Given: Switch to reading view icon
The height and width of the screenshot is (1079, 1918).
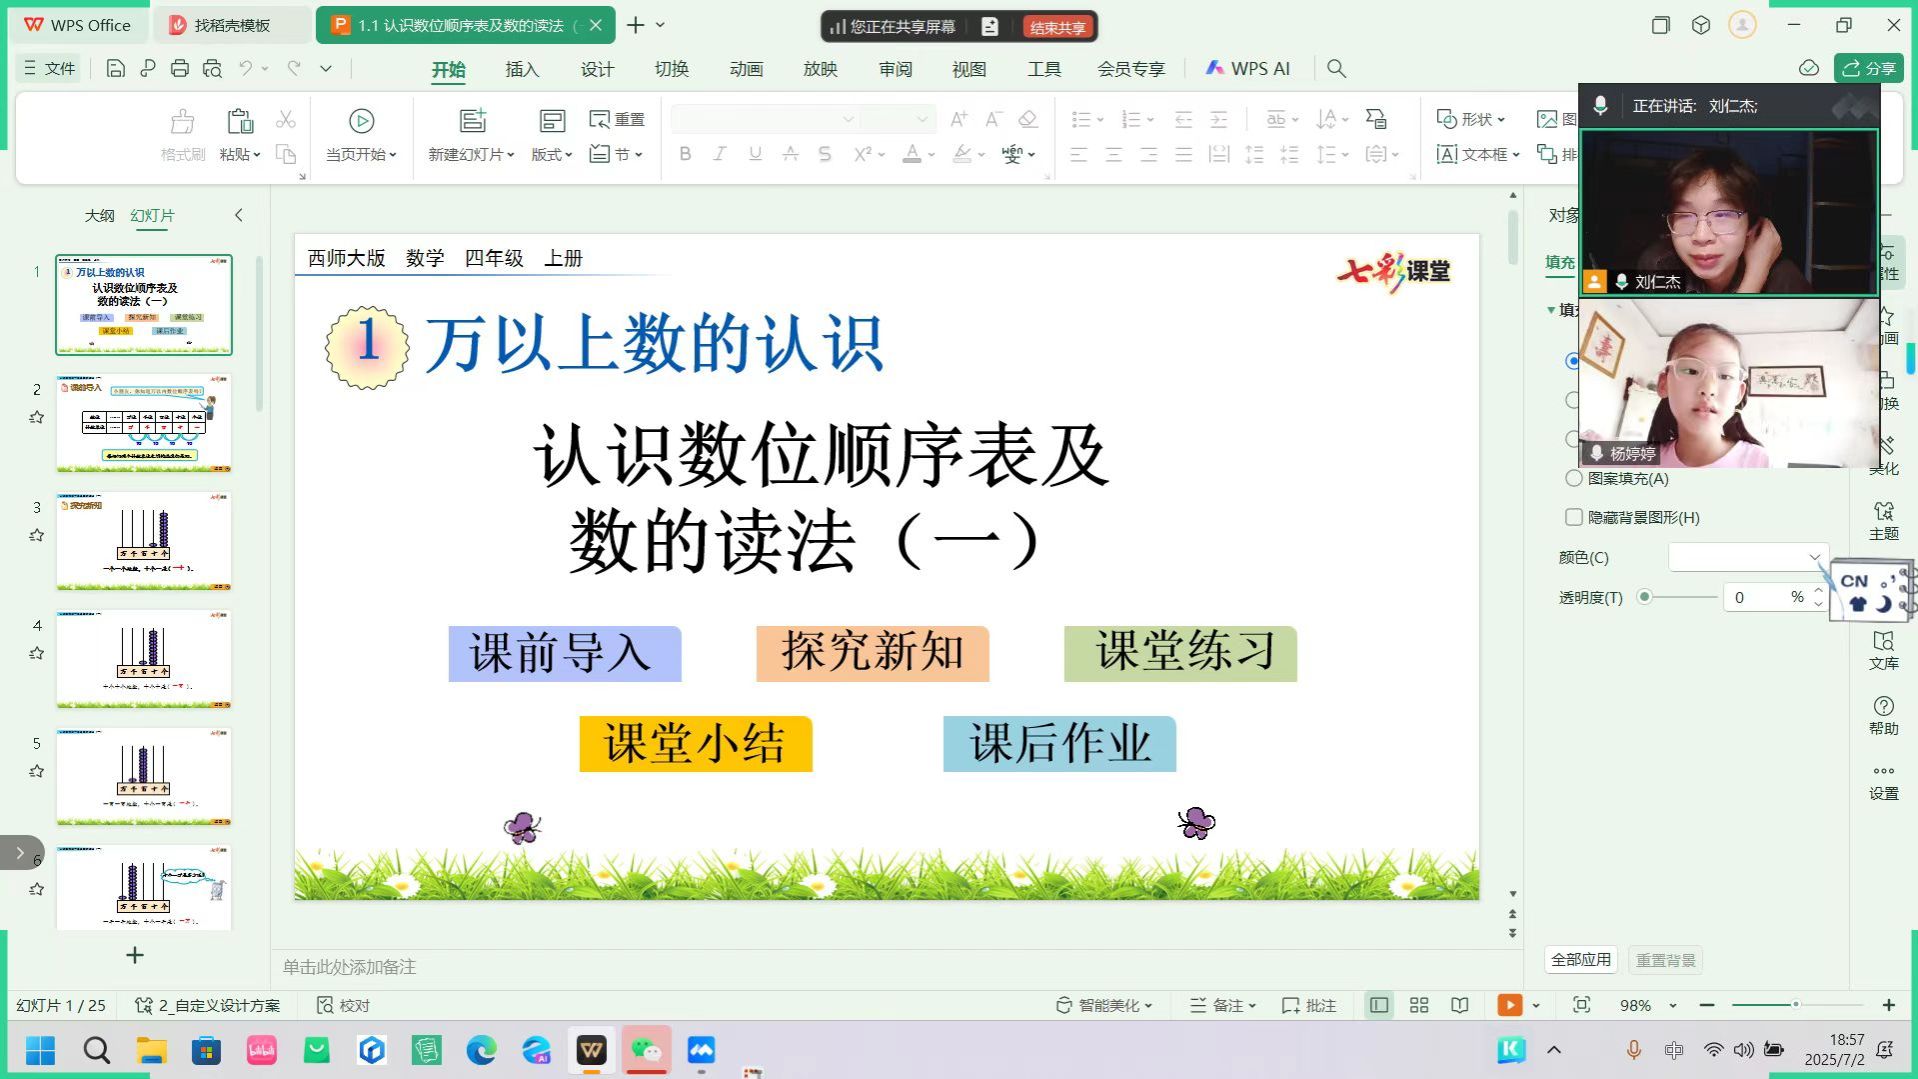Looking at the screenshot, I should [x=1460, y=1005].
